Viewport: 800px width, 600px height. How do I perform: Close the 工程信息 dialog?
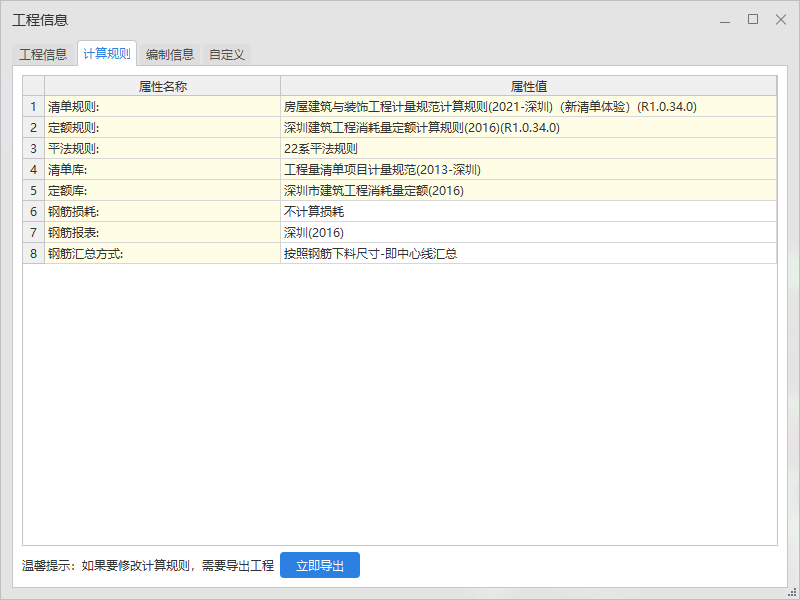(x=781, y=20)
